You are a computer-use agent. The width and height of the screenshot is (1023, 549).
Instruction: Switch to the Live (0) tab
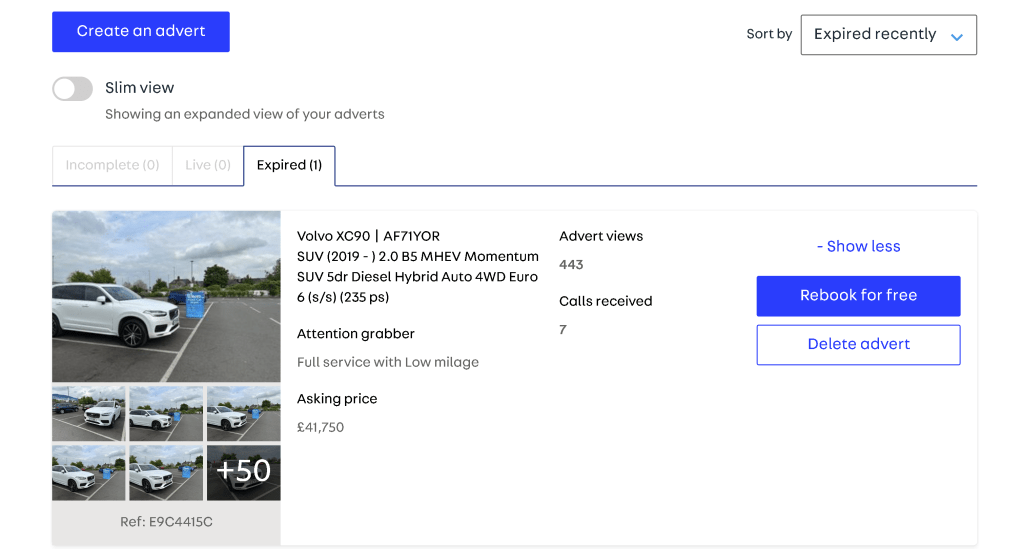click(207, 165)
